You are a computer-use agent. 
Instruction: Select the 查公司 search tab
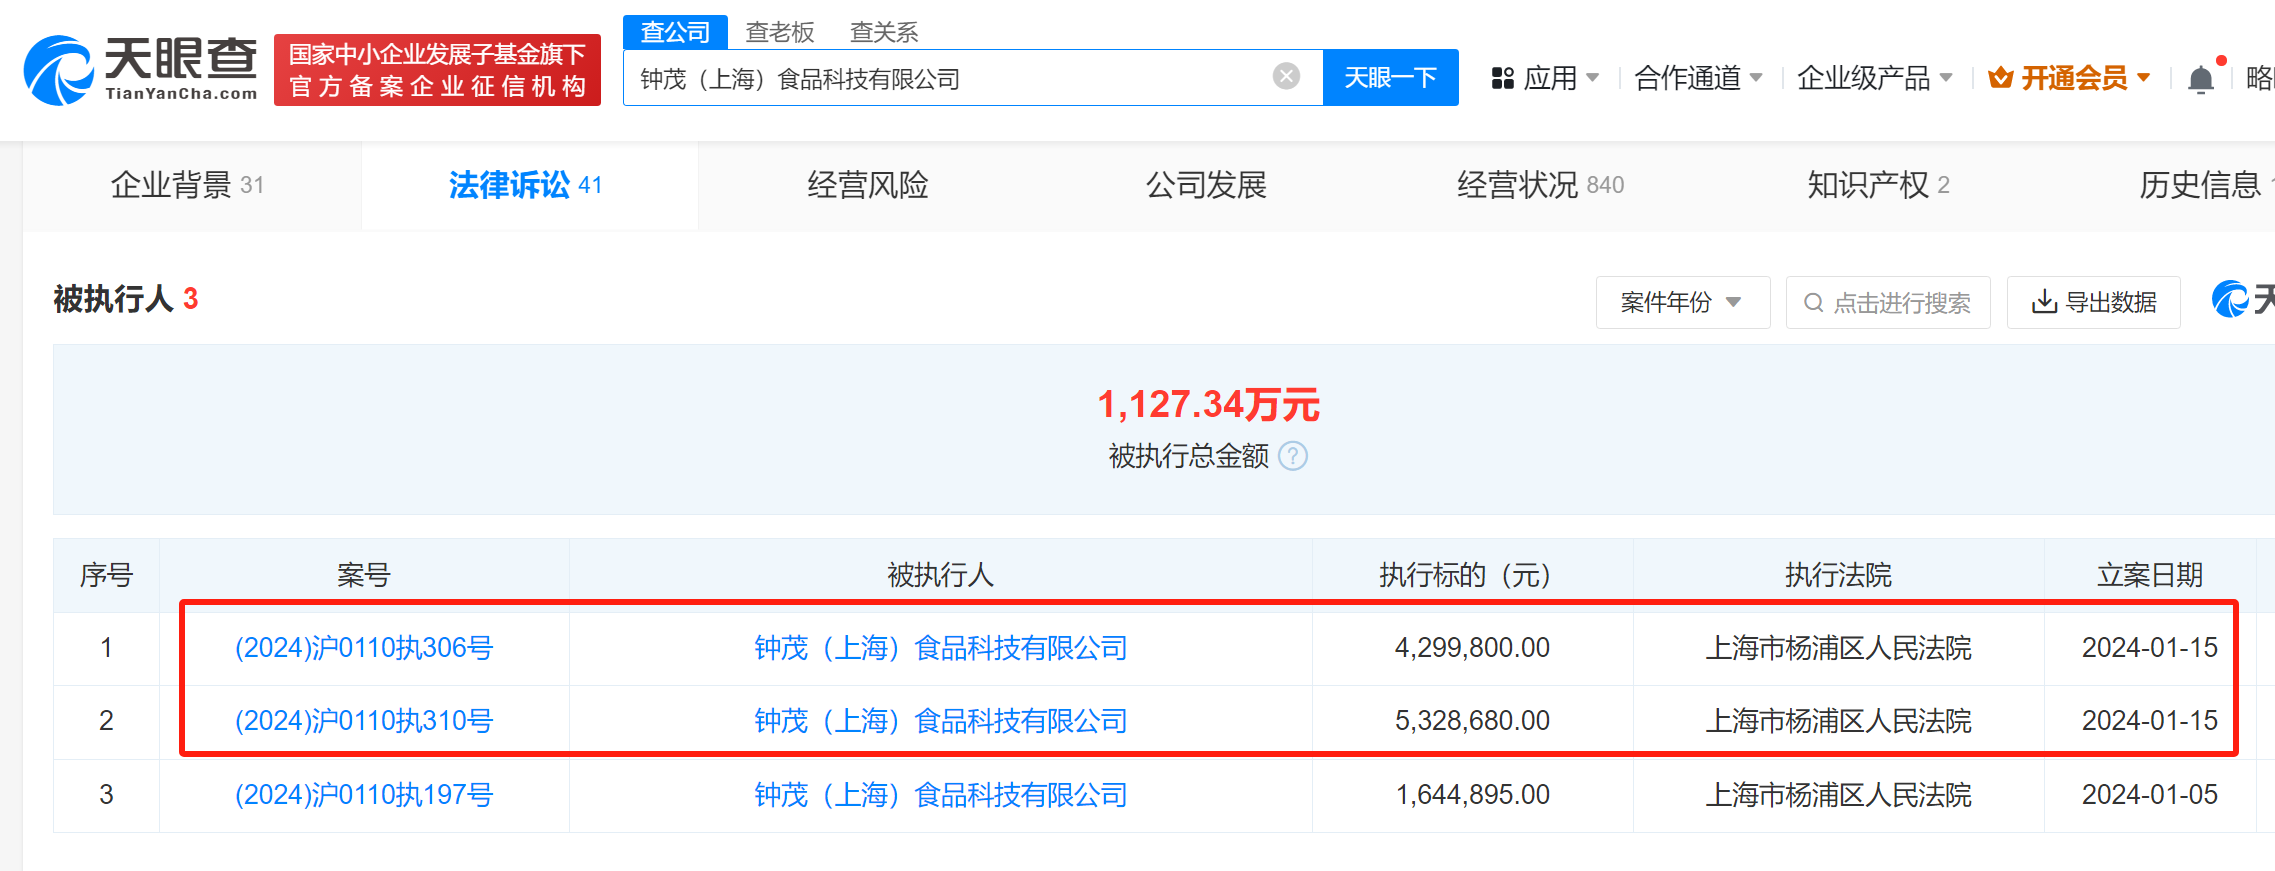point(675,32)
